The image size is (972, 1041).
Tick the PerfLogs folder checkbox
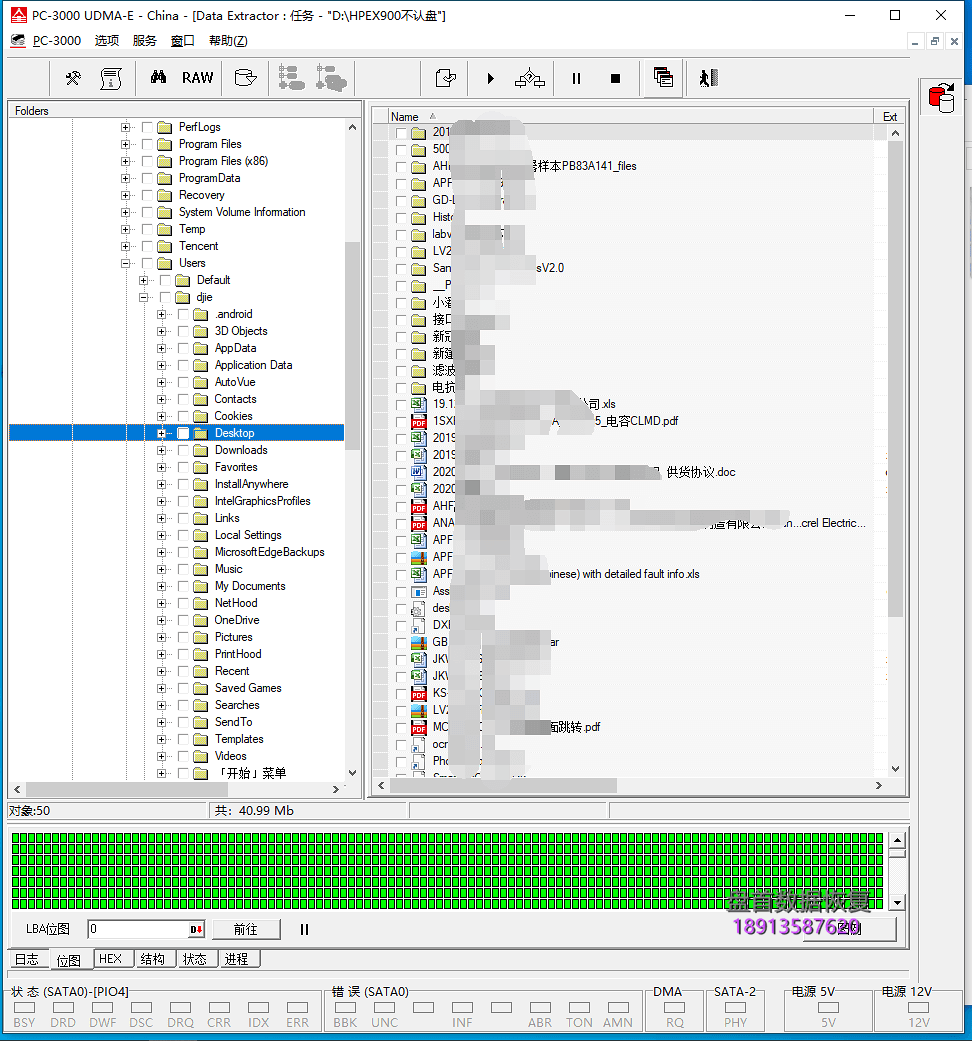point(147,127)
